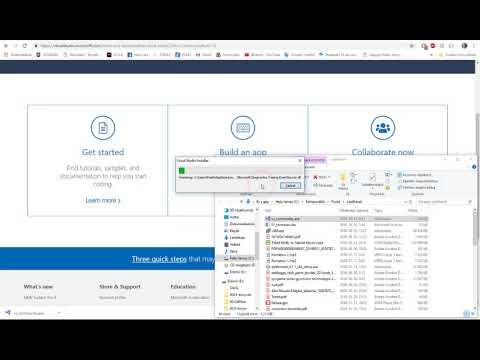Viewport: 480px width, 360px height.
Task: Click the Education footer heading
Action: [183, 287]
